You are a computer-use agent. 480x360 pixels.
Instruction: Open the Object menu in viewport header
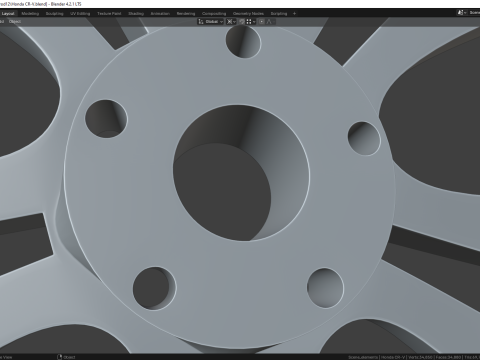click(x=15, y=22)
